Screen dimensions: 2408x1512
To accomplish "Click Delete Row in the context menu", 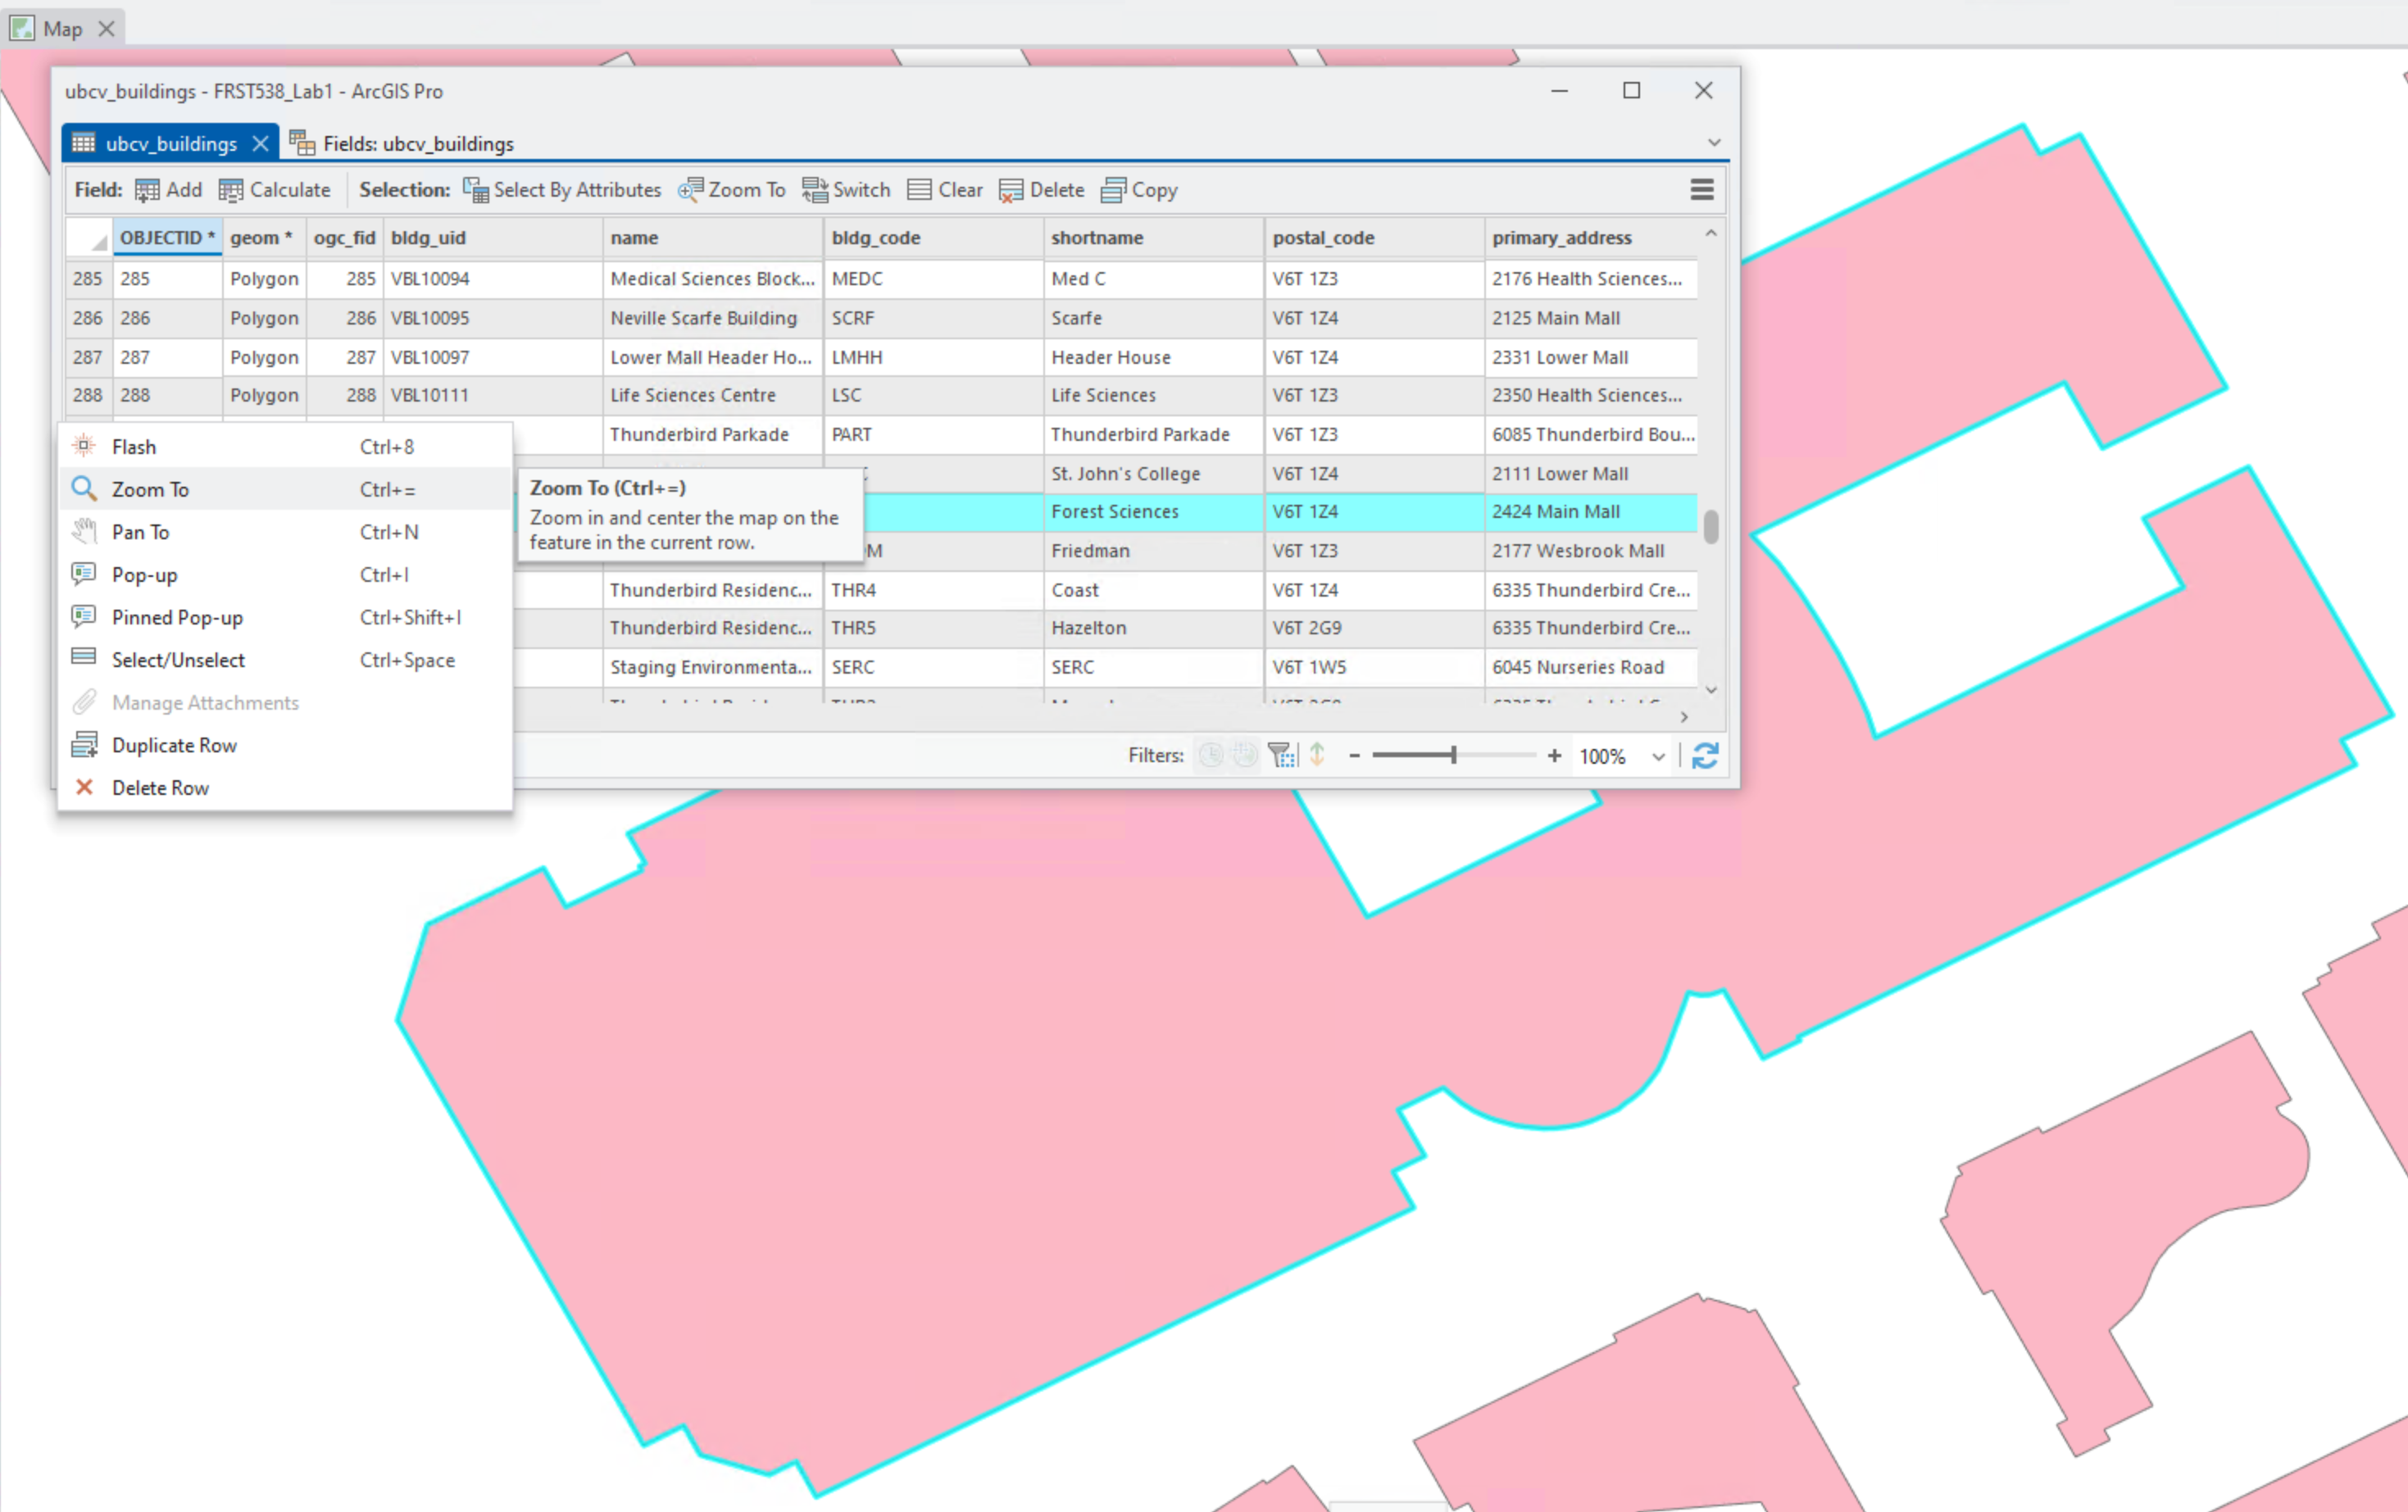I will pos(160,788).
